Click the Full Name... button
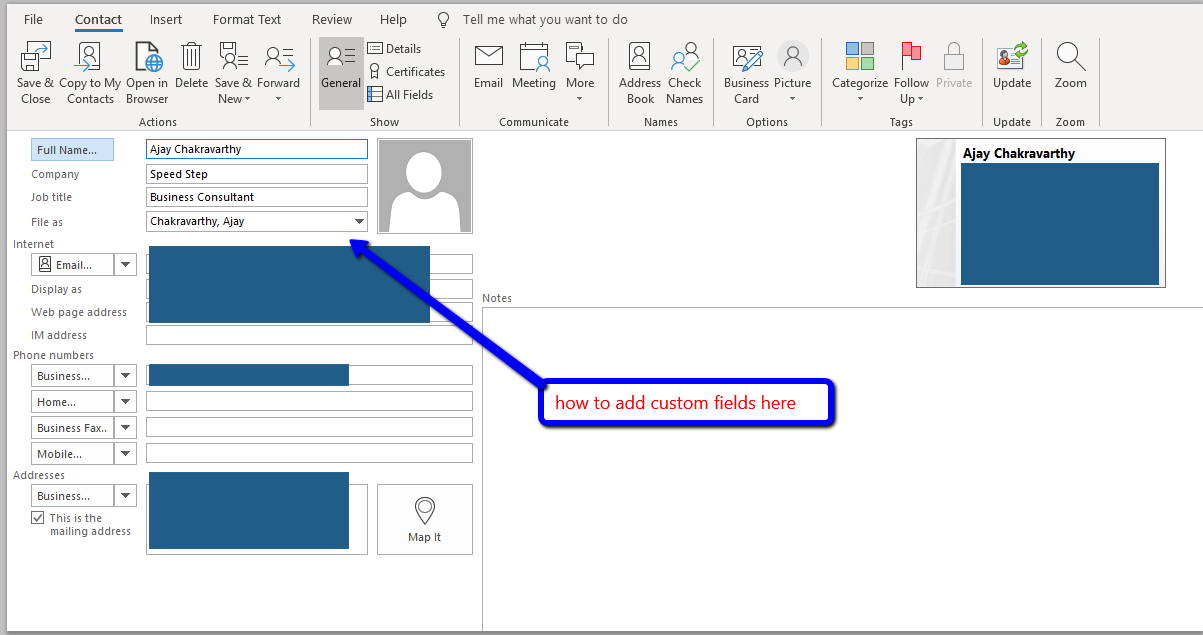Viewport: 1203px width, 635px height. click(x=72, y=150)
